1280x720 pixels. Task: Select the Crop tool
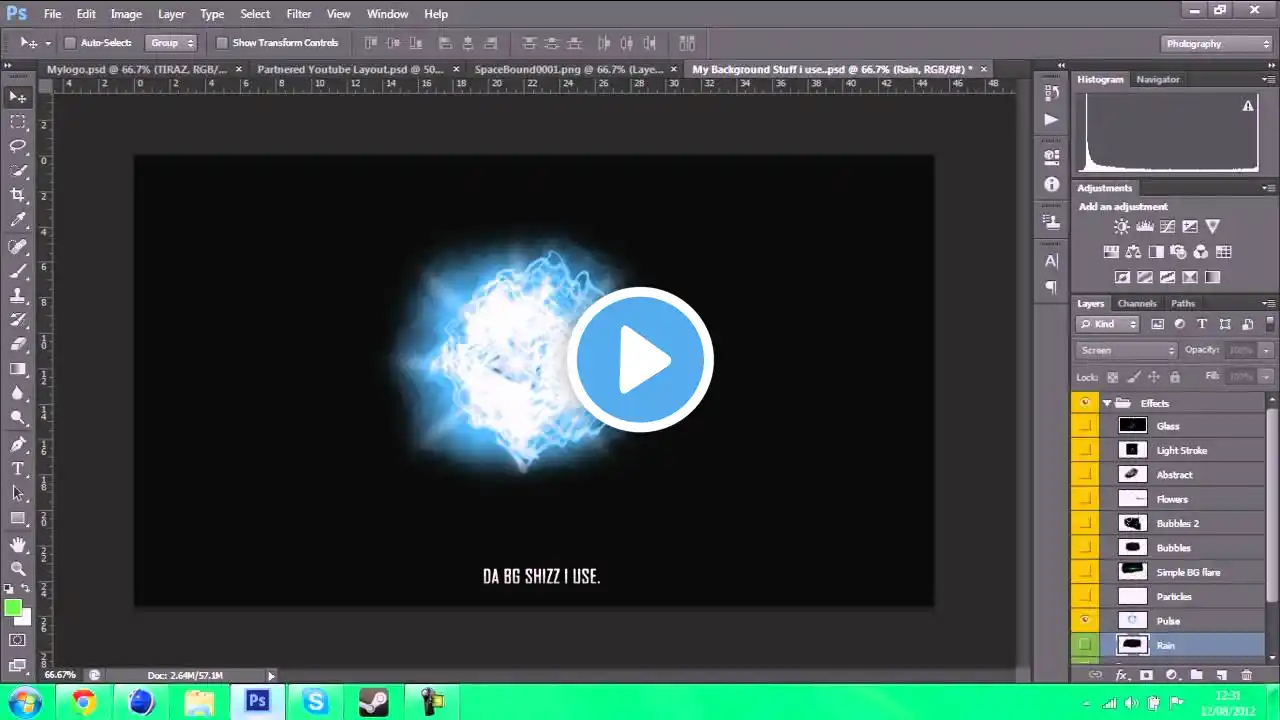[18, 195]
